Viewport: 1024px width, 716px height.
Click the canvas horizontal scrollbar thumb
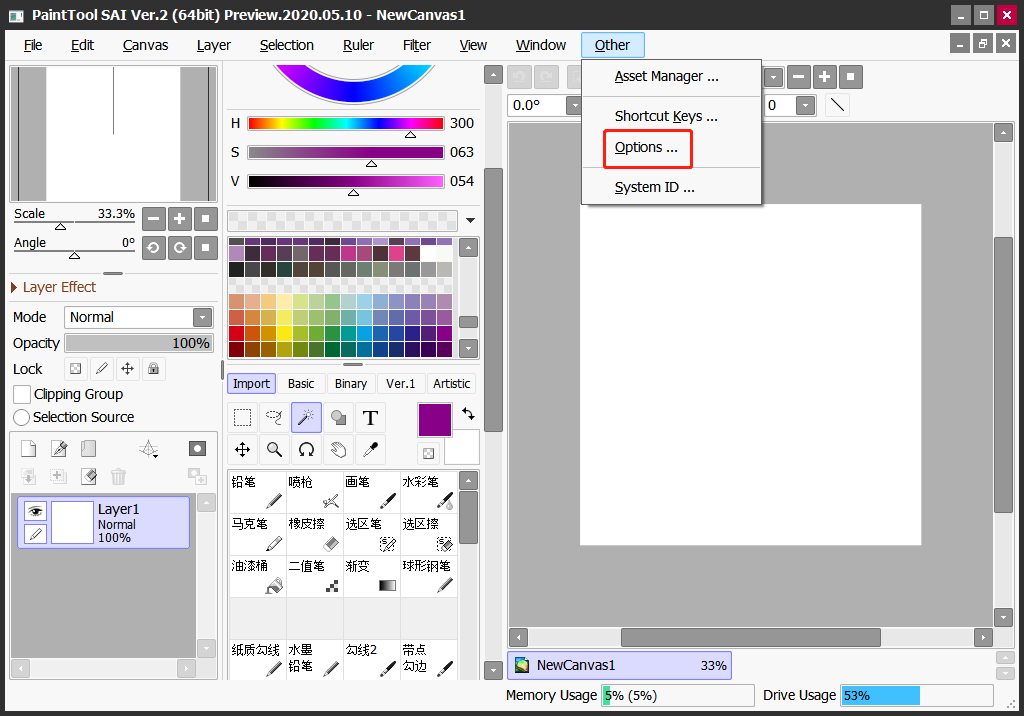coord(750,637)
